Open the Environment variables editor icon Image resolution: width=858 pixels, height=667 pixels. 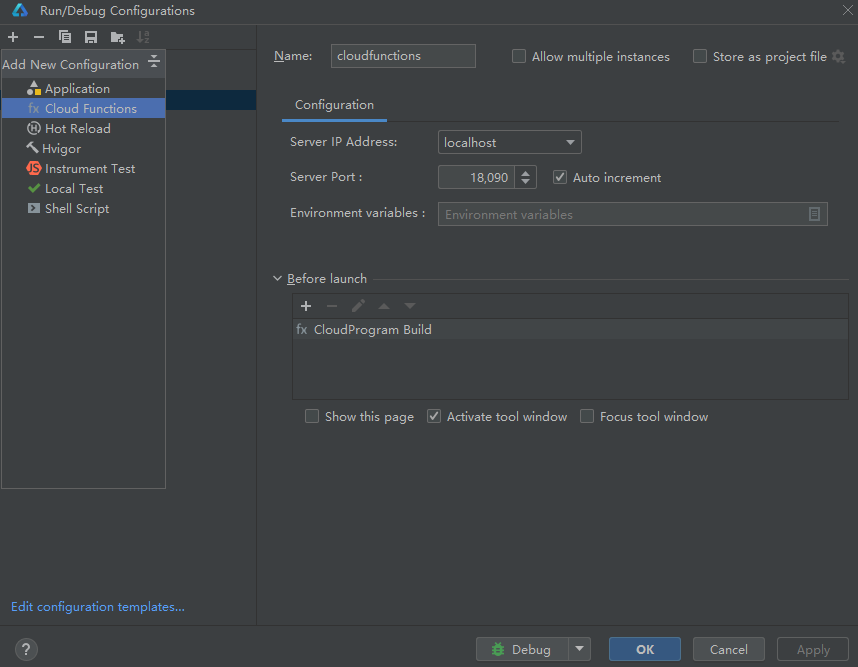tap(814, 214)
